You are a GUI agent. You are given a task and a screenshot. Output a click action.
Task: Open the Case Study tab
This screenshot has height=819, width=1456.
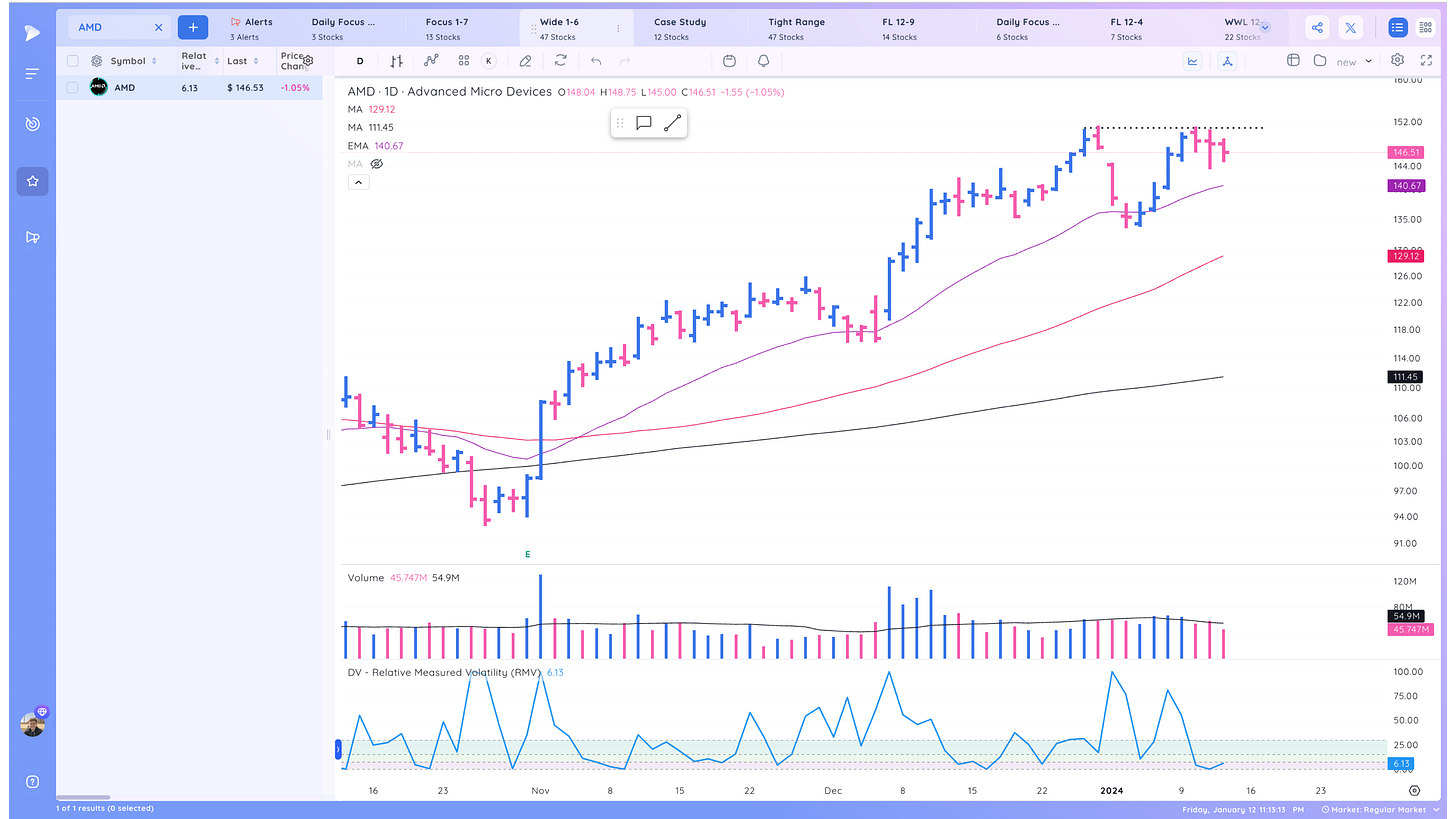coord(680,28)
